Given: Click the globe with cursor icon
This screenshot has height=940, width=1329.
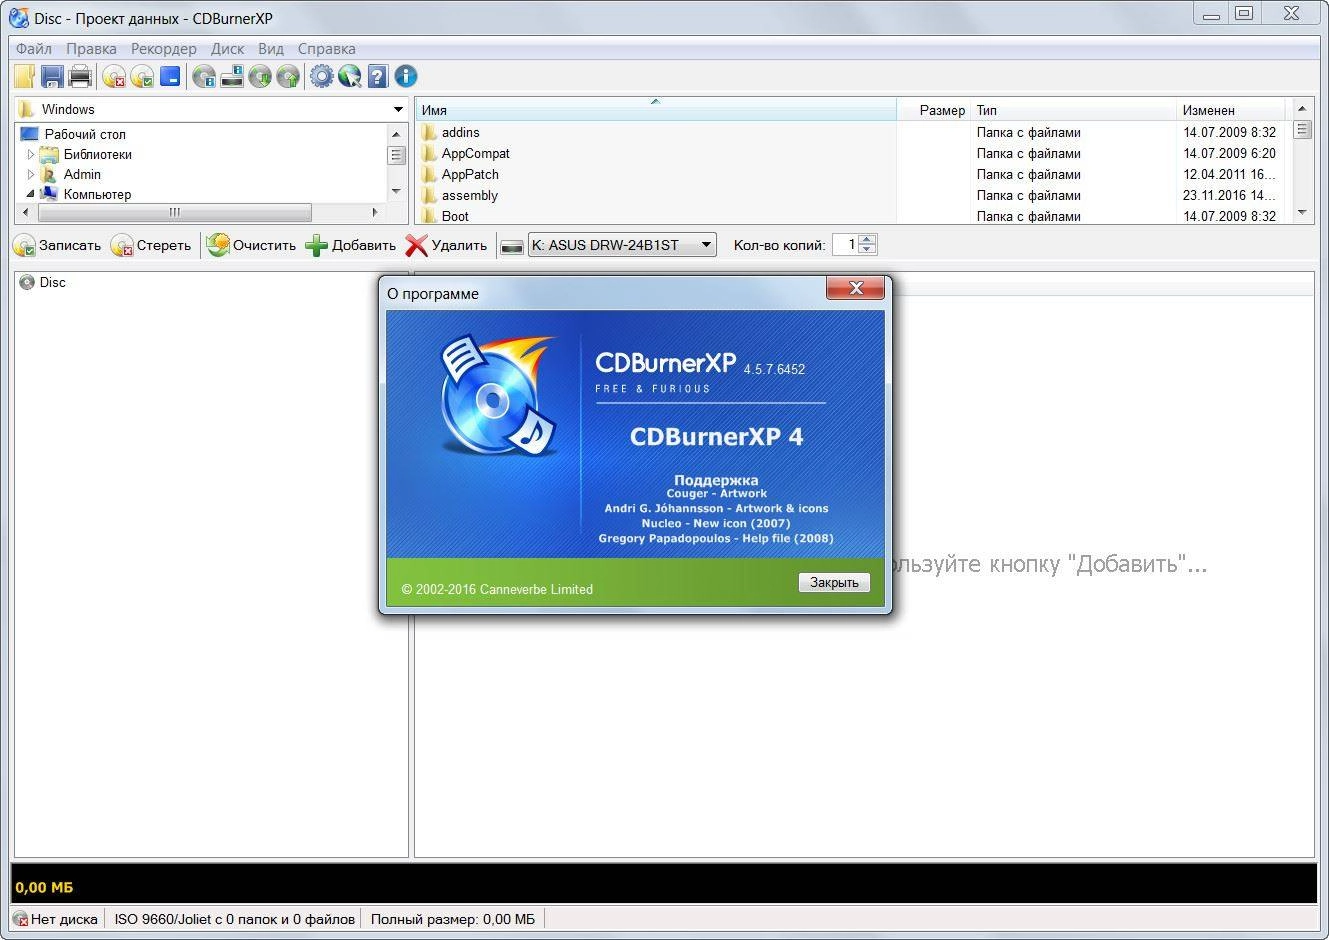Looking at the screenshot, I should [x=349, y=76].
